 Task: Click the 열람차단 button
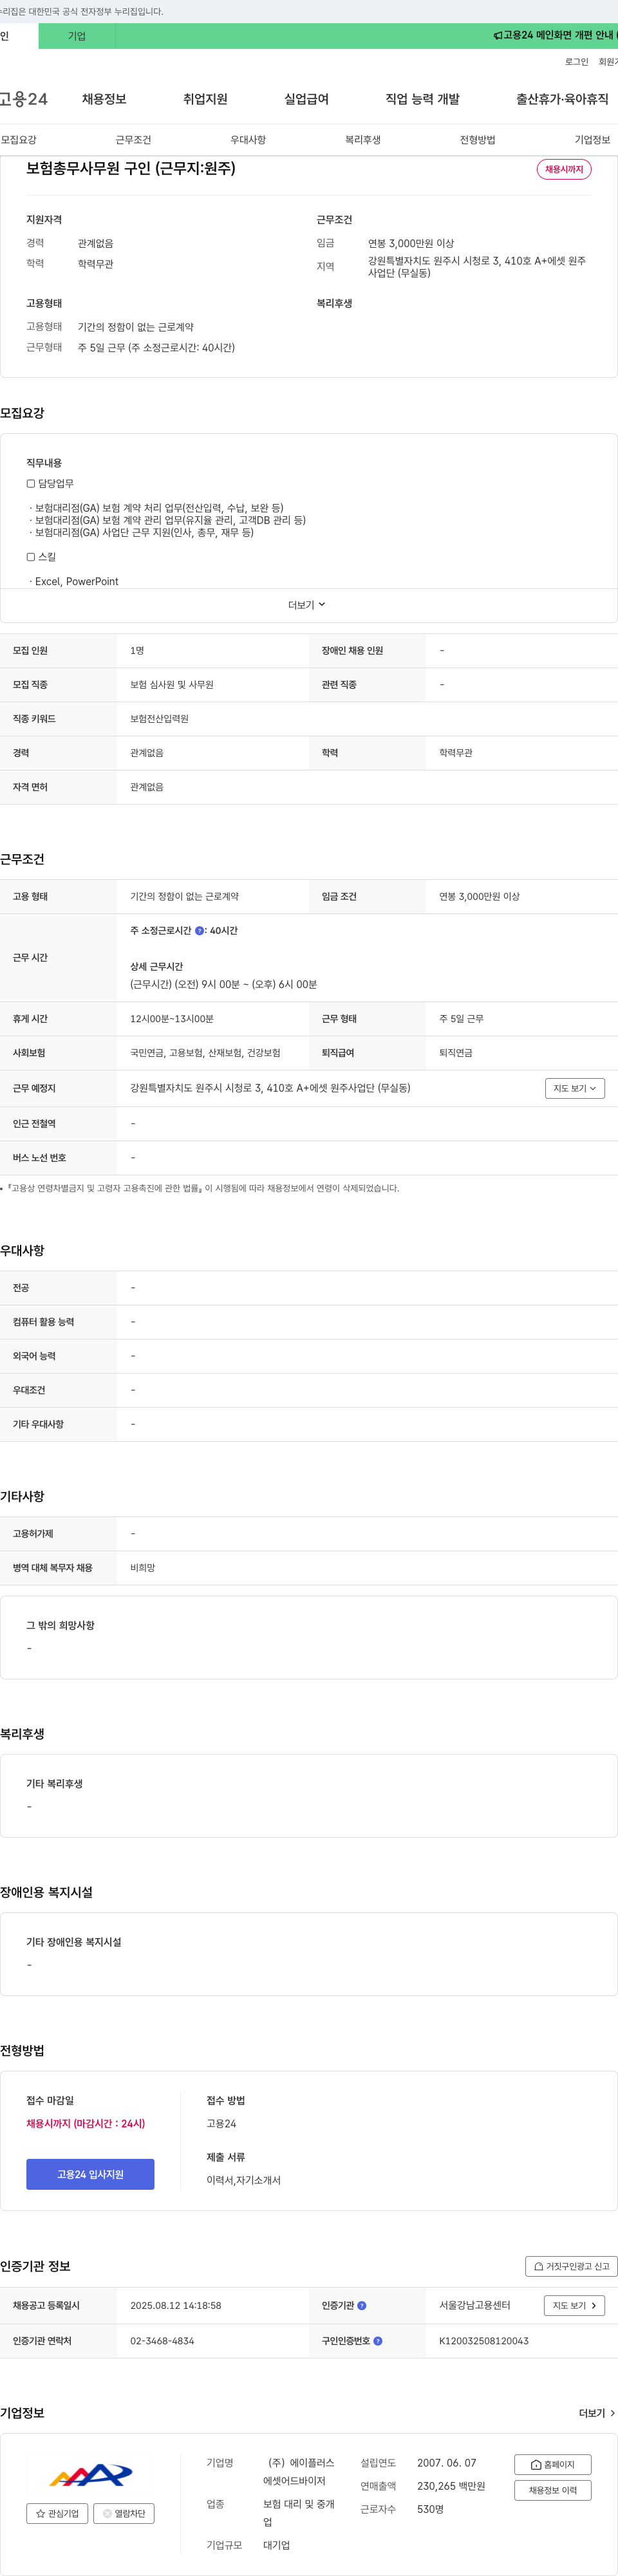(124, 2513)
